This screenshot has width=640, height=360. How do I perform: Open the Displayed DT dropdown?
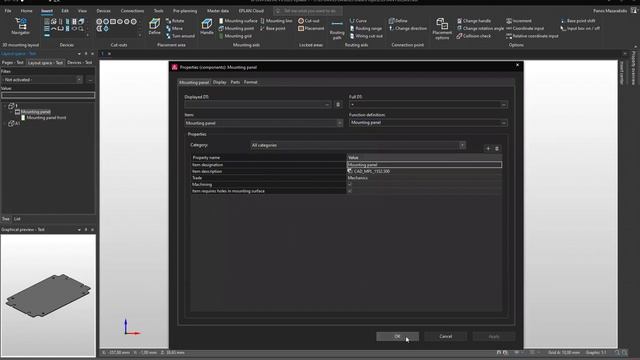pos(327,105)
